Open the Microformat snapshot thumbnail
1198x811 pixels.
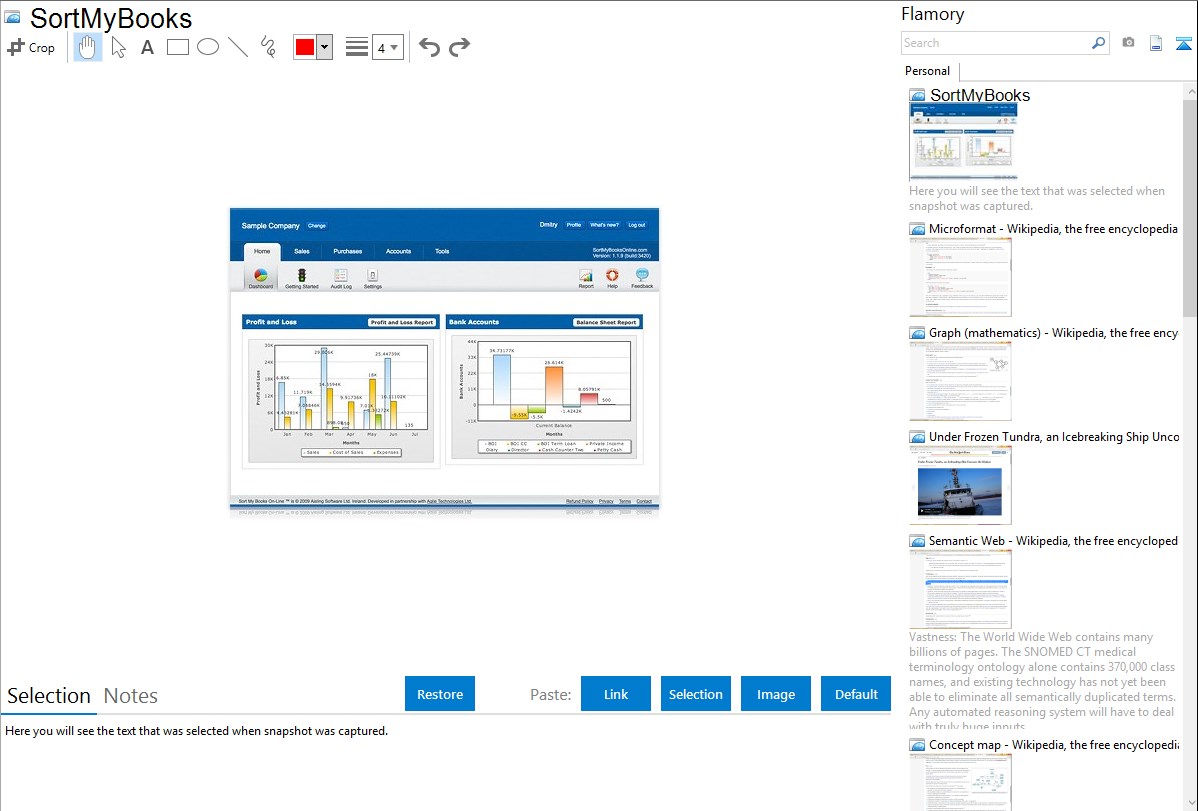click(x=960, y=277)
